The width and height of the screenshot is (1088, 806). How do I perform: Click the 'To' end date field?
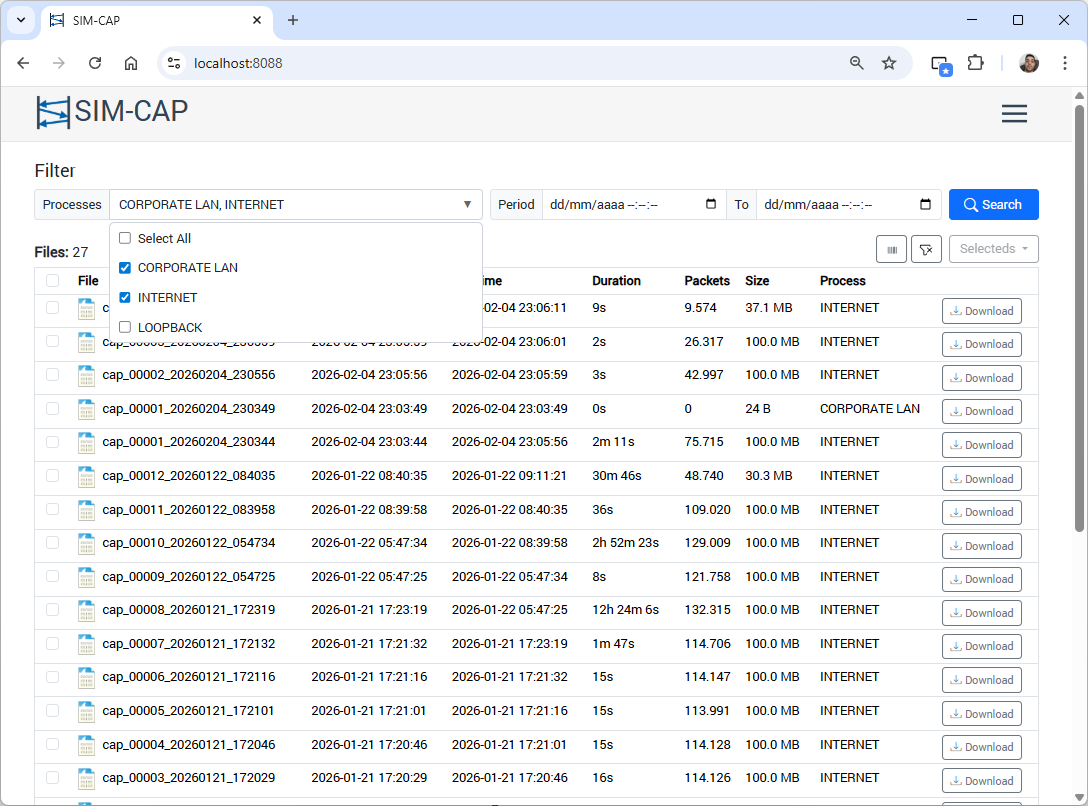click(838, 204)
